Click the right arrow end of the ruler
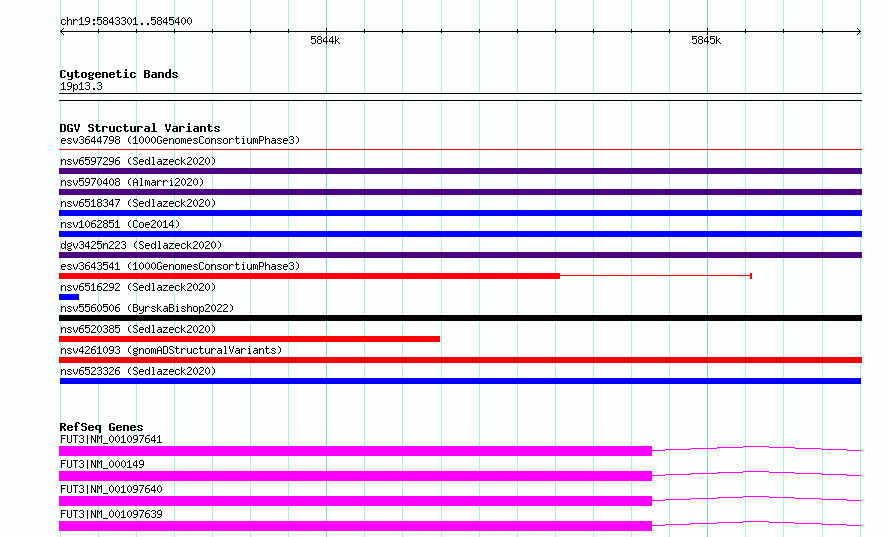The height and width of the screenshot is (537, 890). 859,31
